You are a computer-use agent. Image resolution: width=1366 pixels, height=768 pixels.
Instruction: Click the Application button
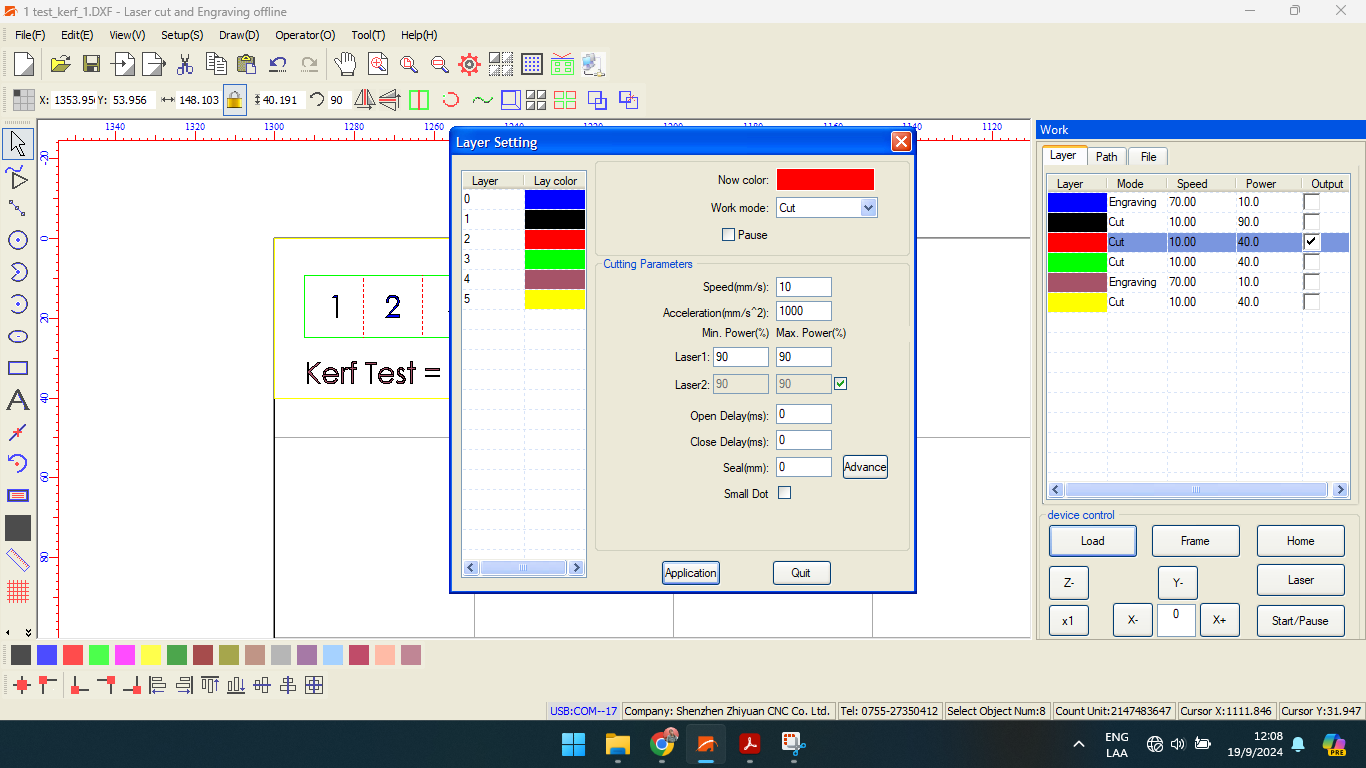[x=690, y=573]
